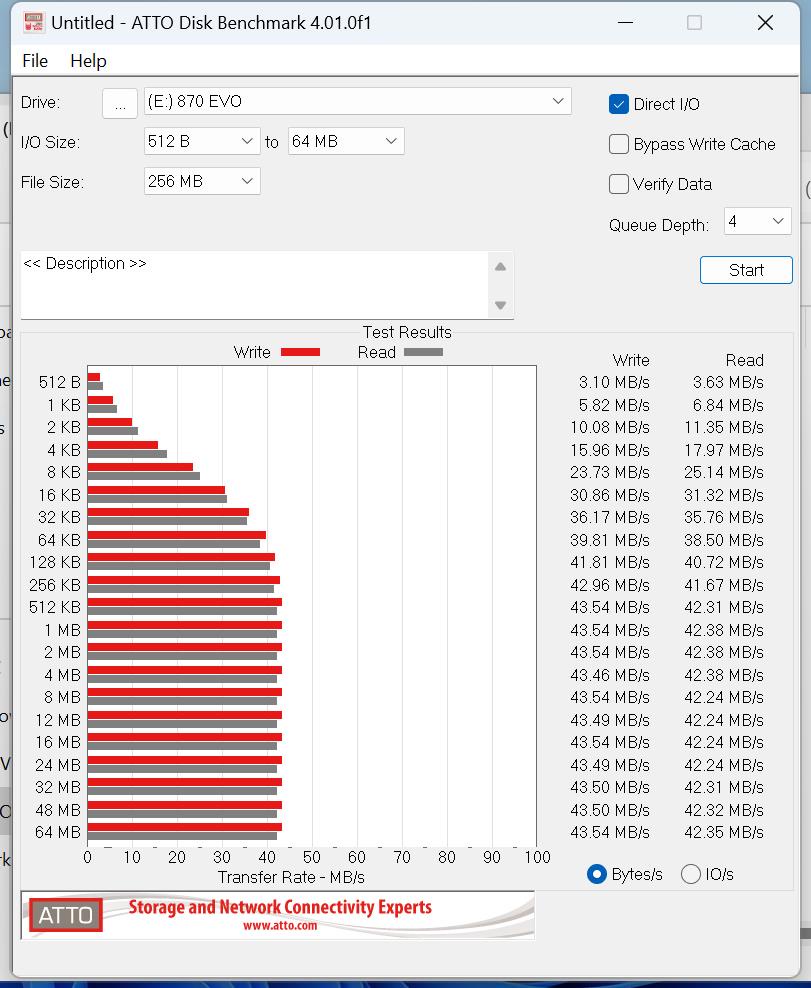Enable Bypass Write Cache checkbox
This screenshot has height=988, width=811.
point(618,144)
